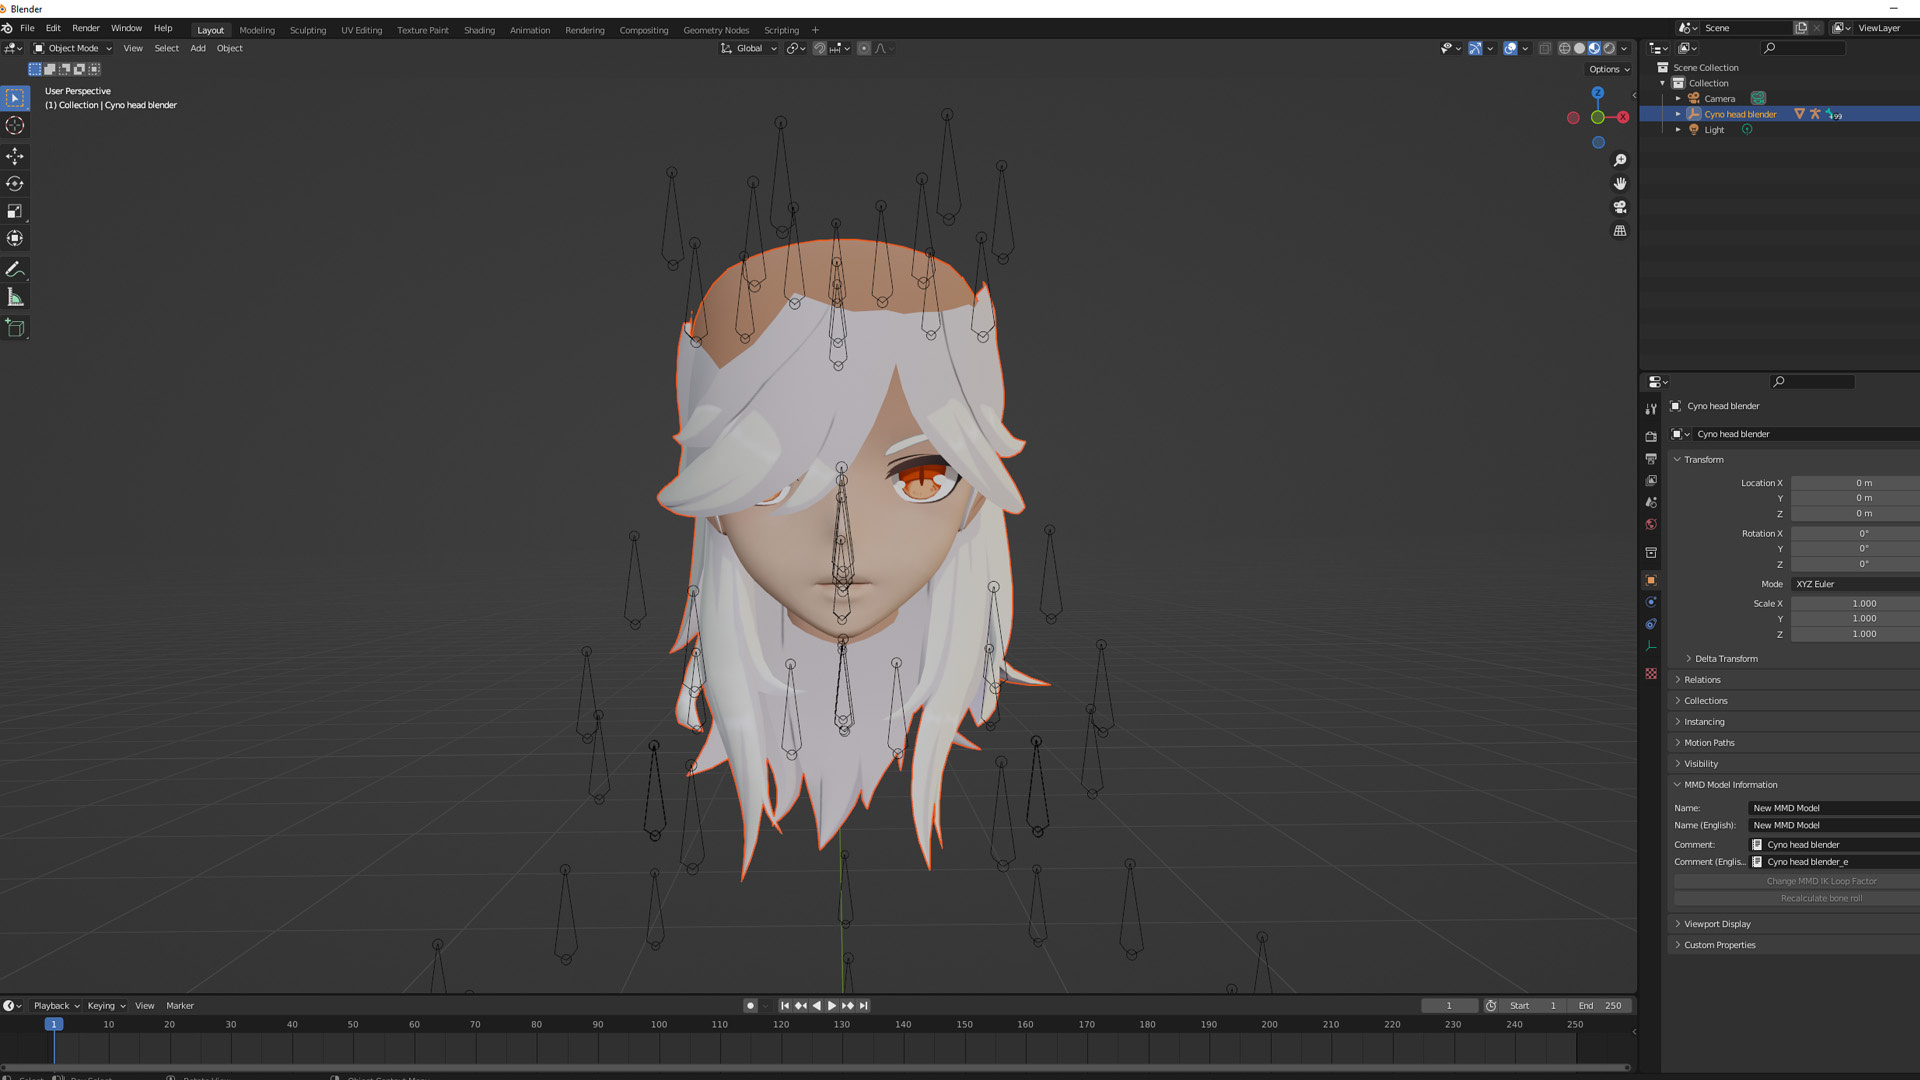The width and height of the screenshot is (1920, 1080).
Task: Switch to the UV Editing workspace tab
Action: [361, 30]
